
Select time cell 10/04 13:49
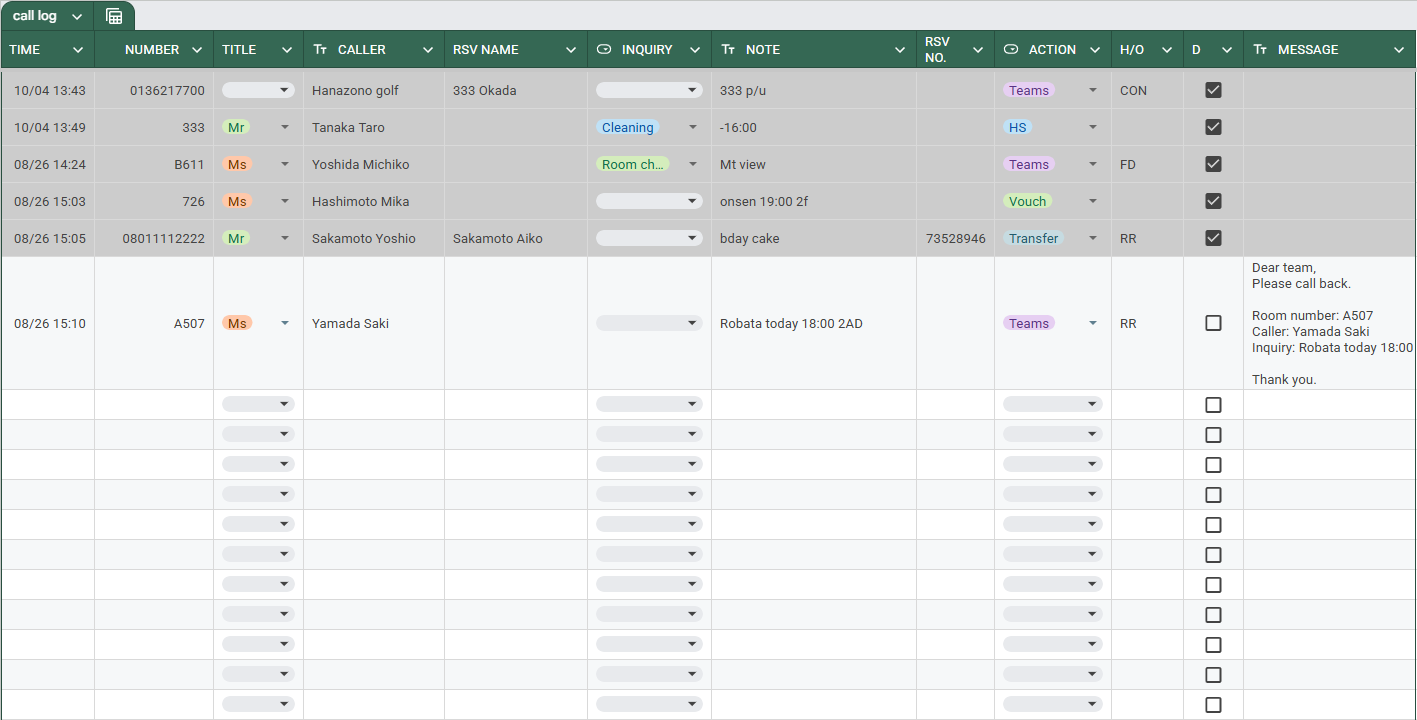[48, 127]
